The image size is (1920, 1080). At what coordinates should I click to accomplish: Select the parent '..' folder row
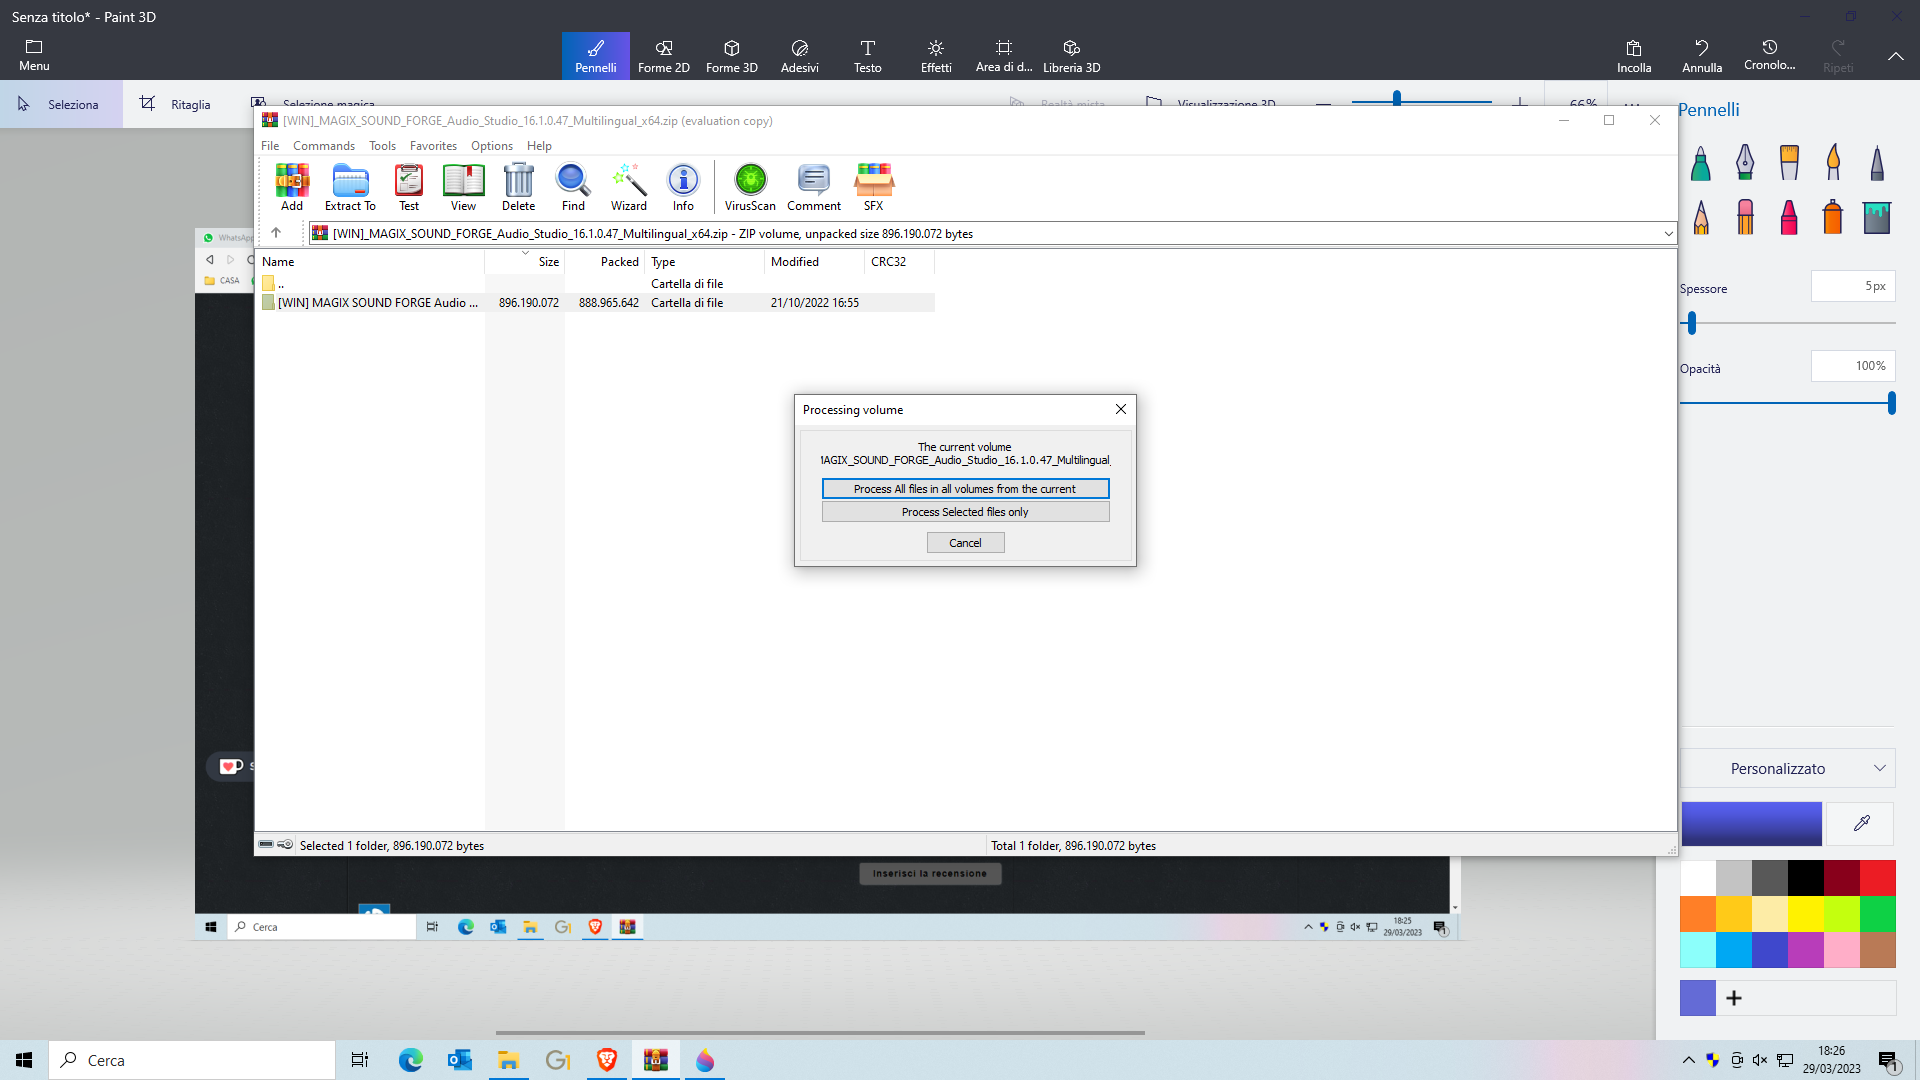(x=597, y=284)
